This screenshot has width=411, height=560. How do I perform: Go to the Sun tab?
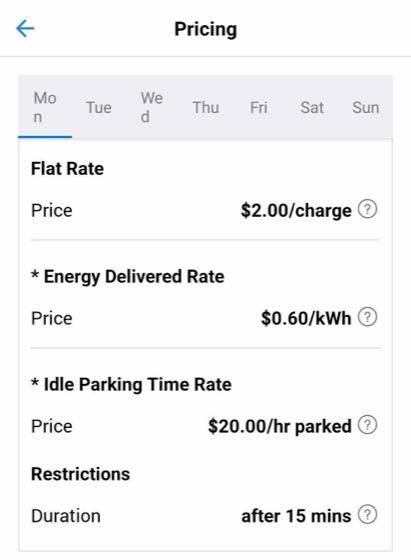click(366, 107)
